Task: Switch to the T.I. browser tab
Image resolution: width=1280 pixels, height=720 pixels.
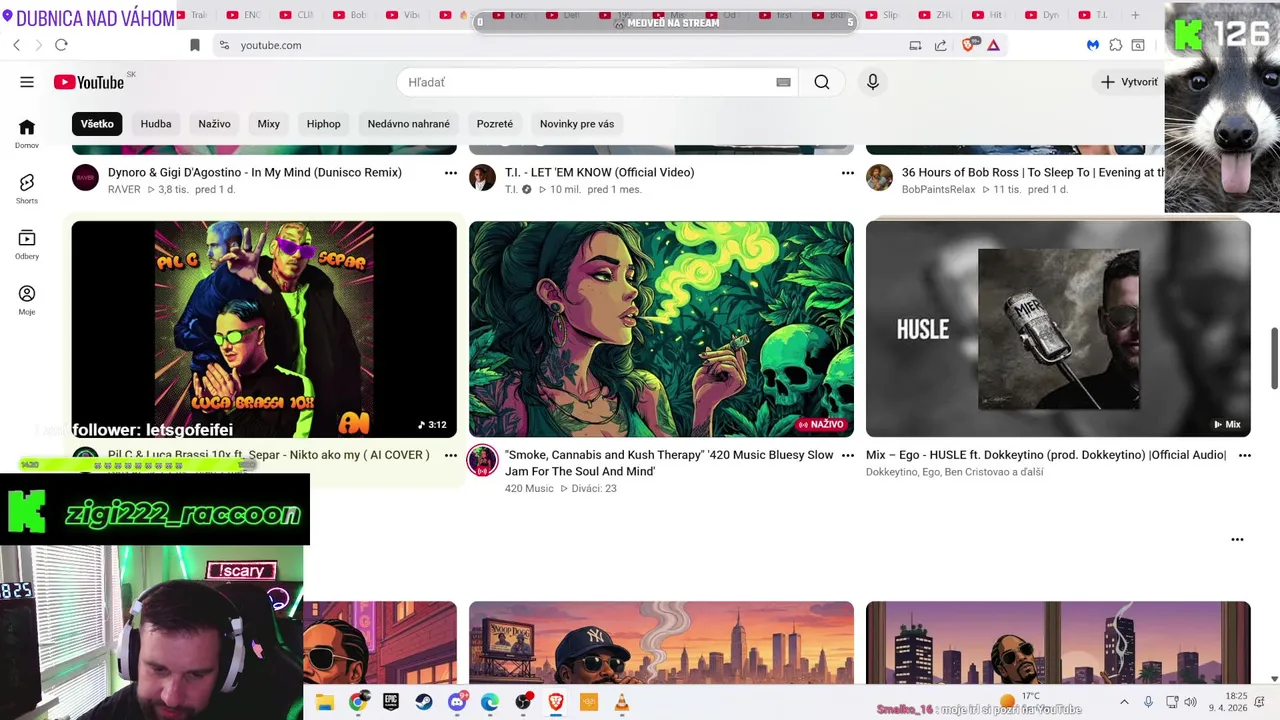Action: (1093, 15)
